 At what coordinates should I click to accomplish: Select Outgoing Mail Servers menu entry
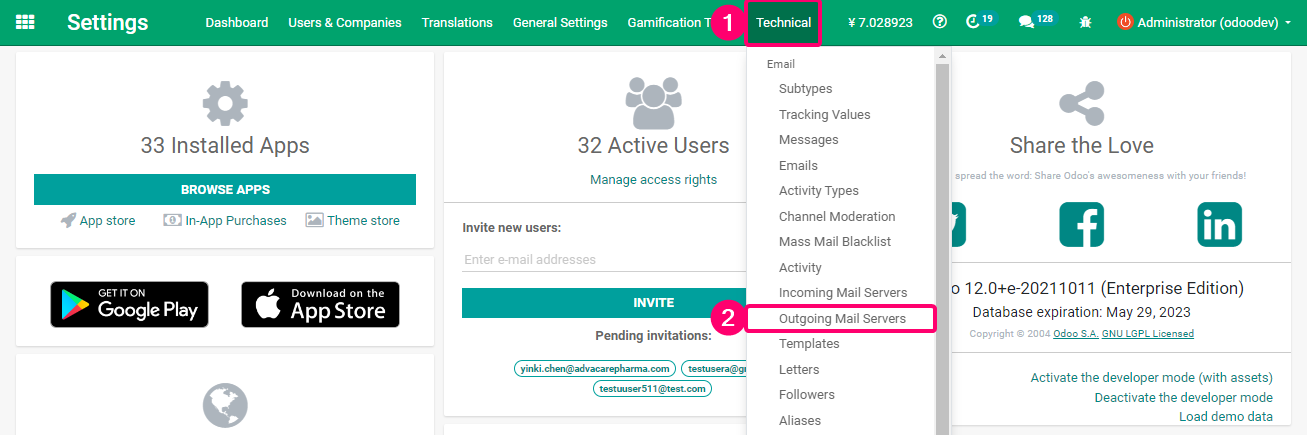tap(842, 318)
